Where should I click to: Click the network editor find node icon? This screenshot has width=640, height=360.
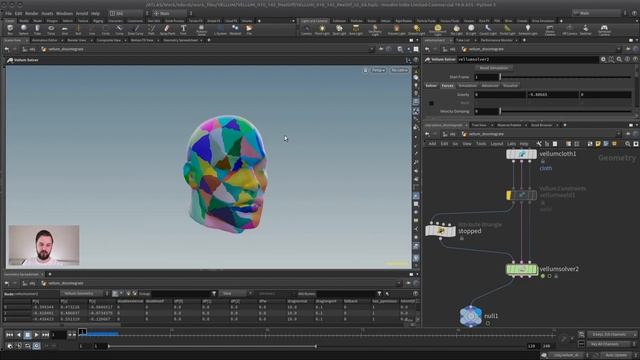tap(627, 144)
